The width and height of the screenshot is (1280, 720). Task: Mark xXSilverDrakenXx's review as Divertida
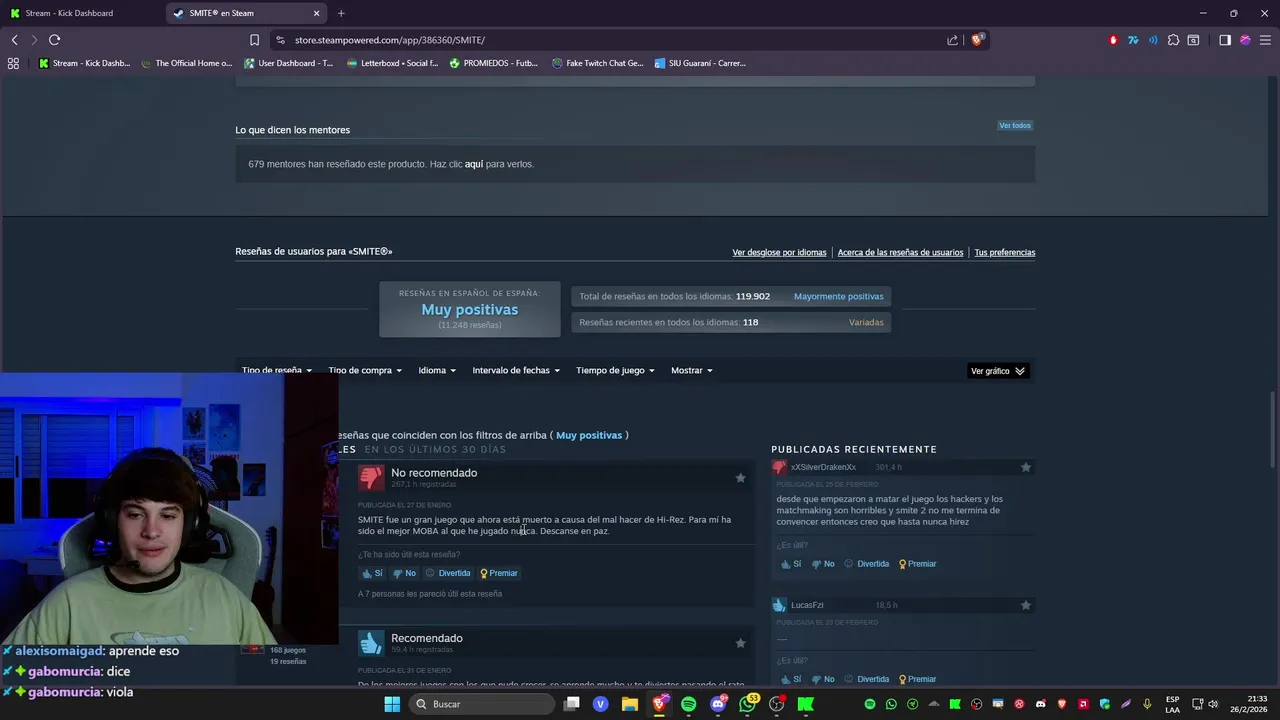[x=866, y=564]
